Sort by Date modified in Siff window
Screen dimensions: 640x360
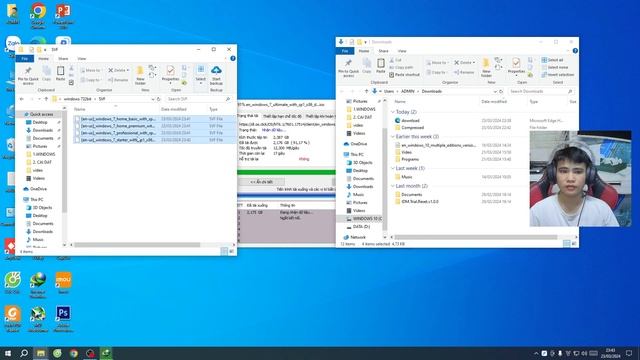click(173, 109)
